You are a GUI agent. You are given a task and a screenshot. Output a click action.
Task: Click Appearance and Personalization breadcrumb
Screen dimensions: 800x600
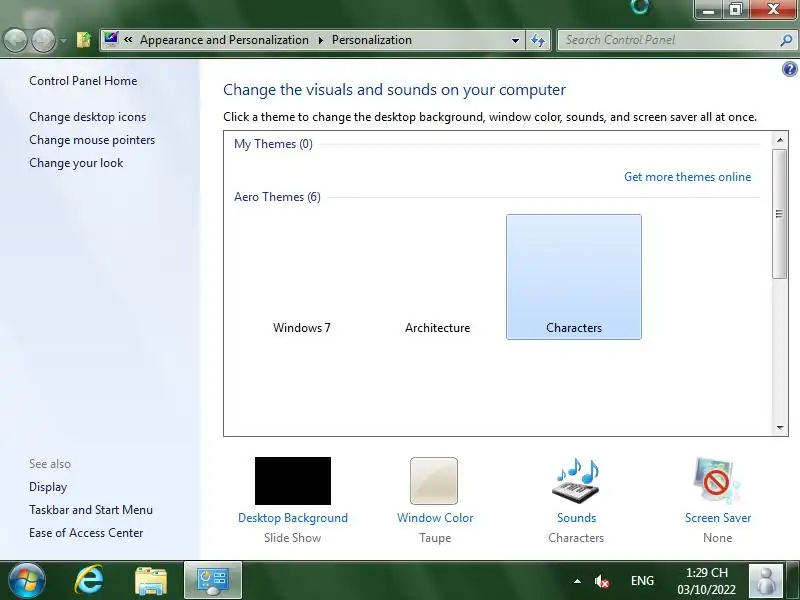[224, 40]
